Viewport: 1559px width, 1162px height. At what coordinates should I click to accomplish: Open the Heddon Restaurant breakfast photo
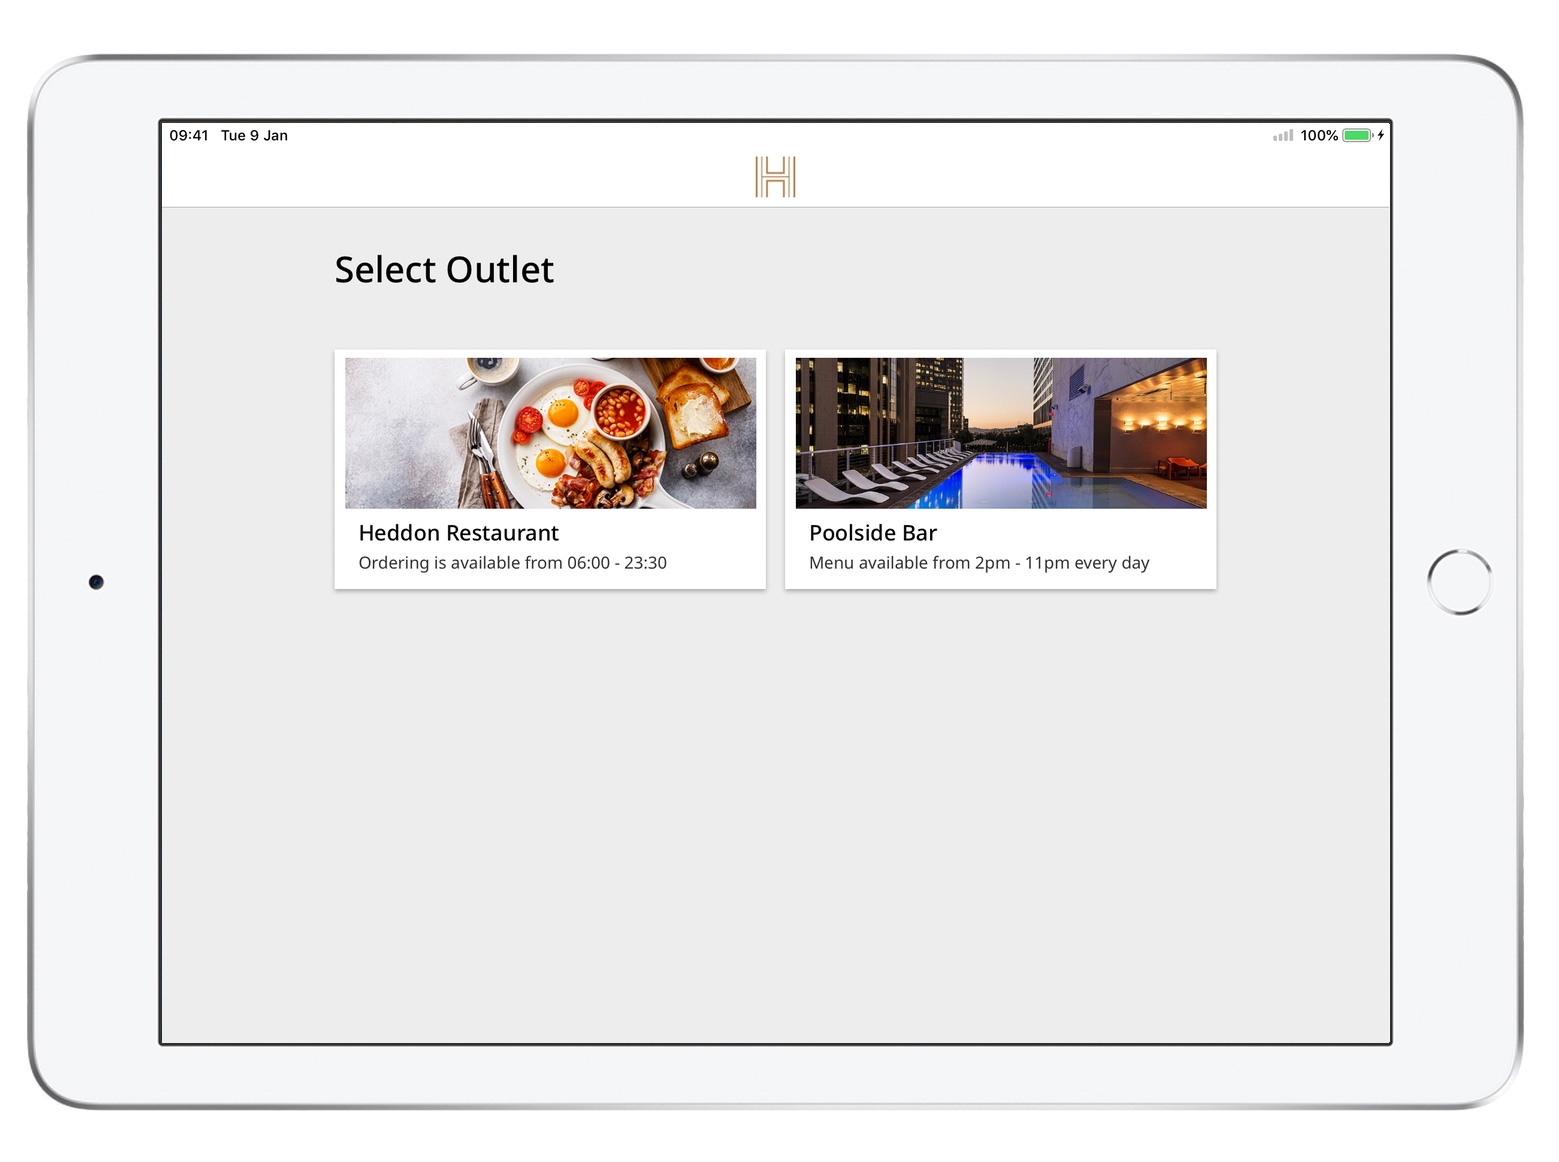tap(551, 433)
